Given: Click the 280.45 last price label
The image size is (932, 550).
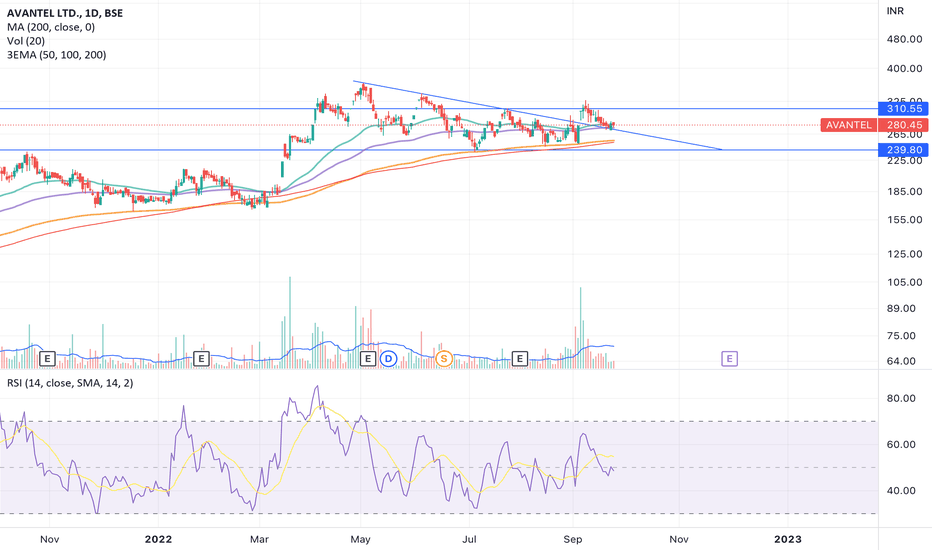Looking at the screenshot, I should [904, 125].
